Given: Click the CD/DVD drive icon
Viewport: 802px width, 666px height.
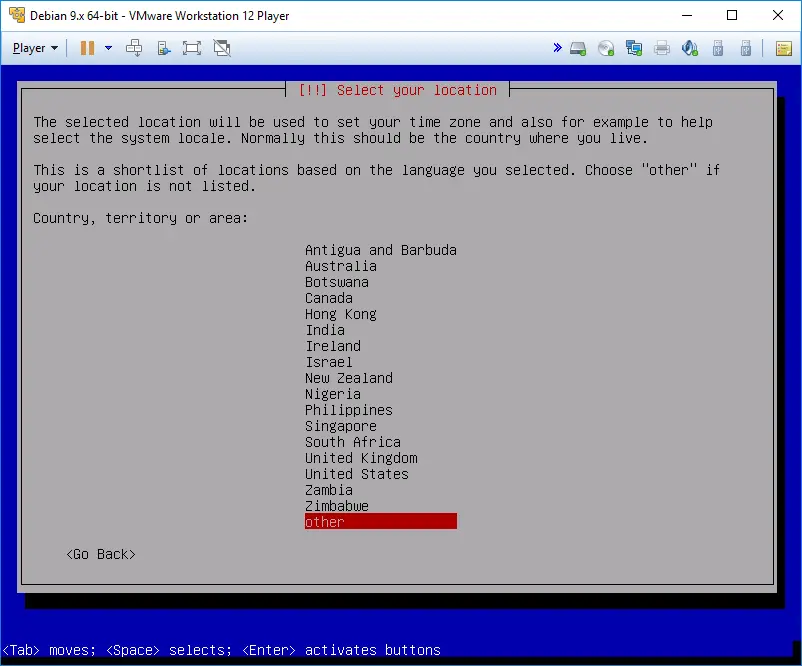Looking at the screenshot, I should pos(606,48).
